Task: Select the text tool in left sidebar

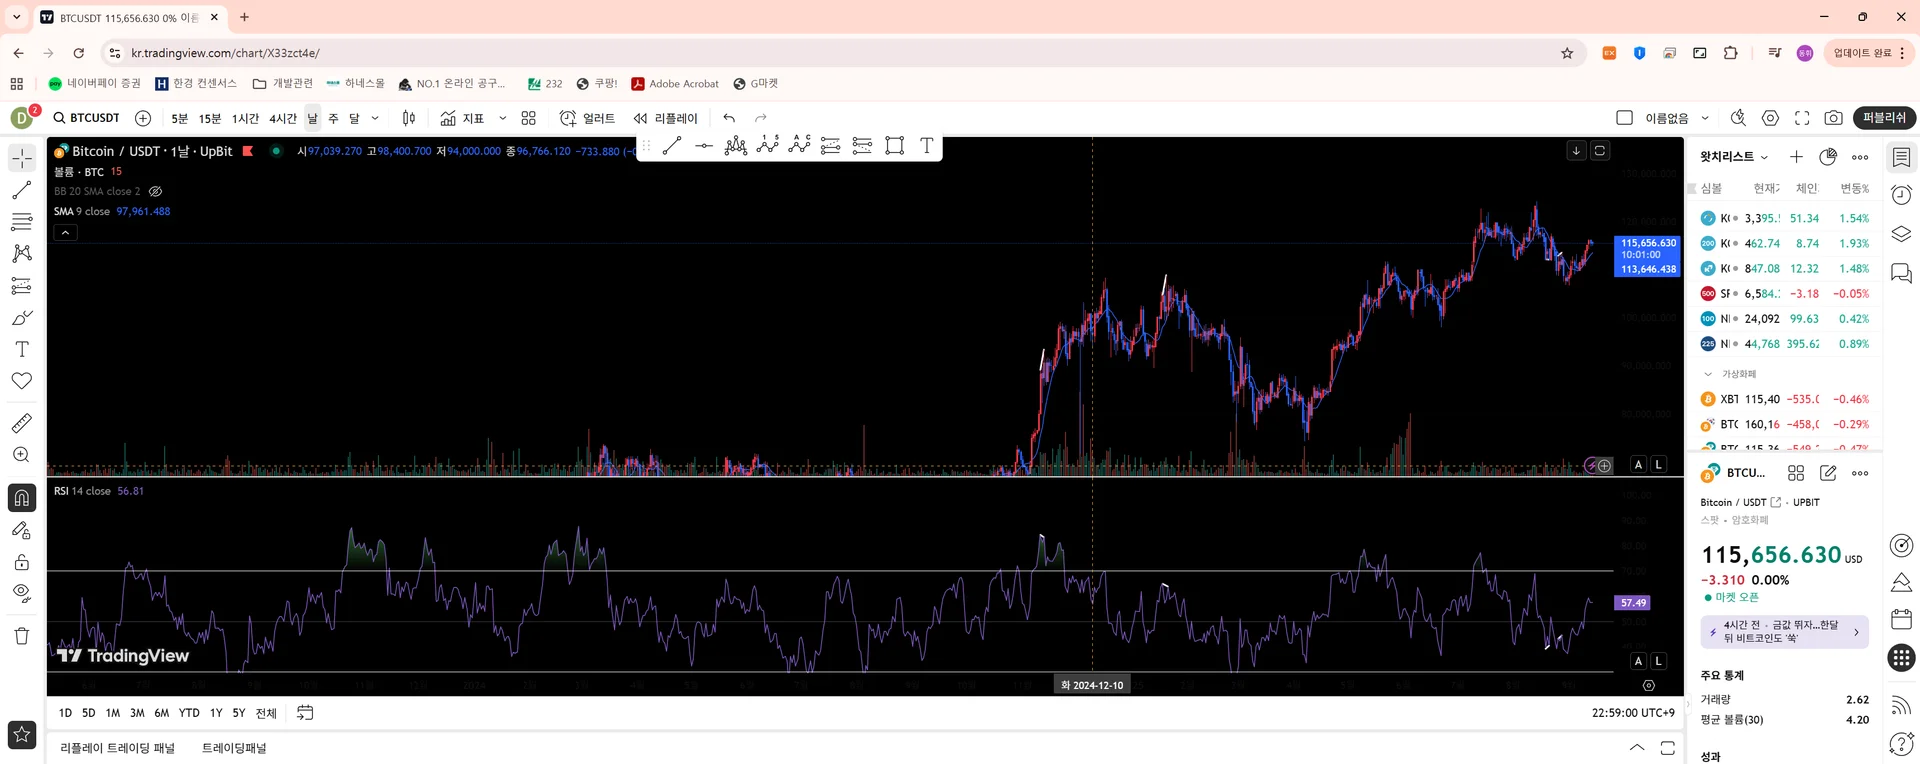Action: (22, 349)
